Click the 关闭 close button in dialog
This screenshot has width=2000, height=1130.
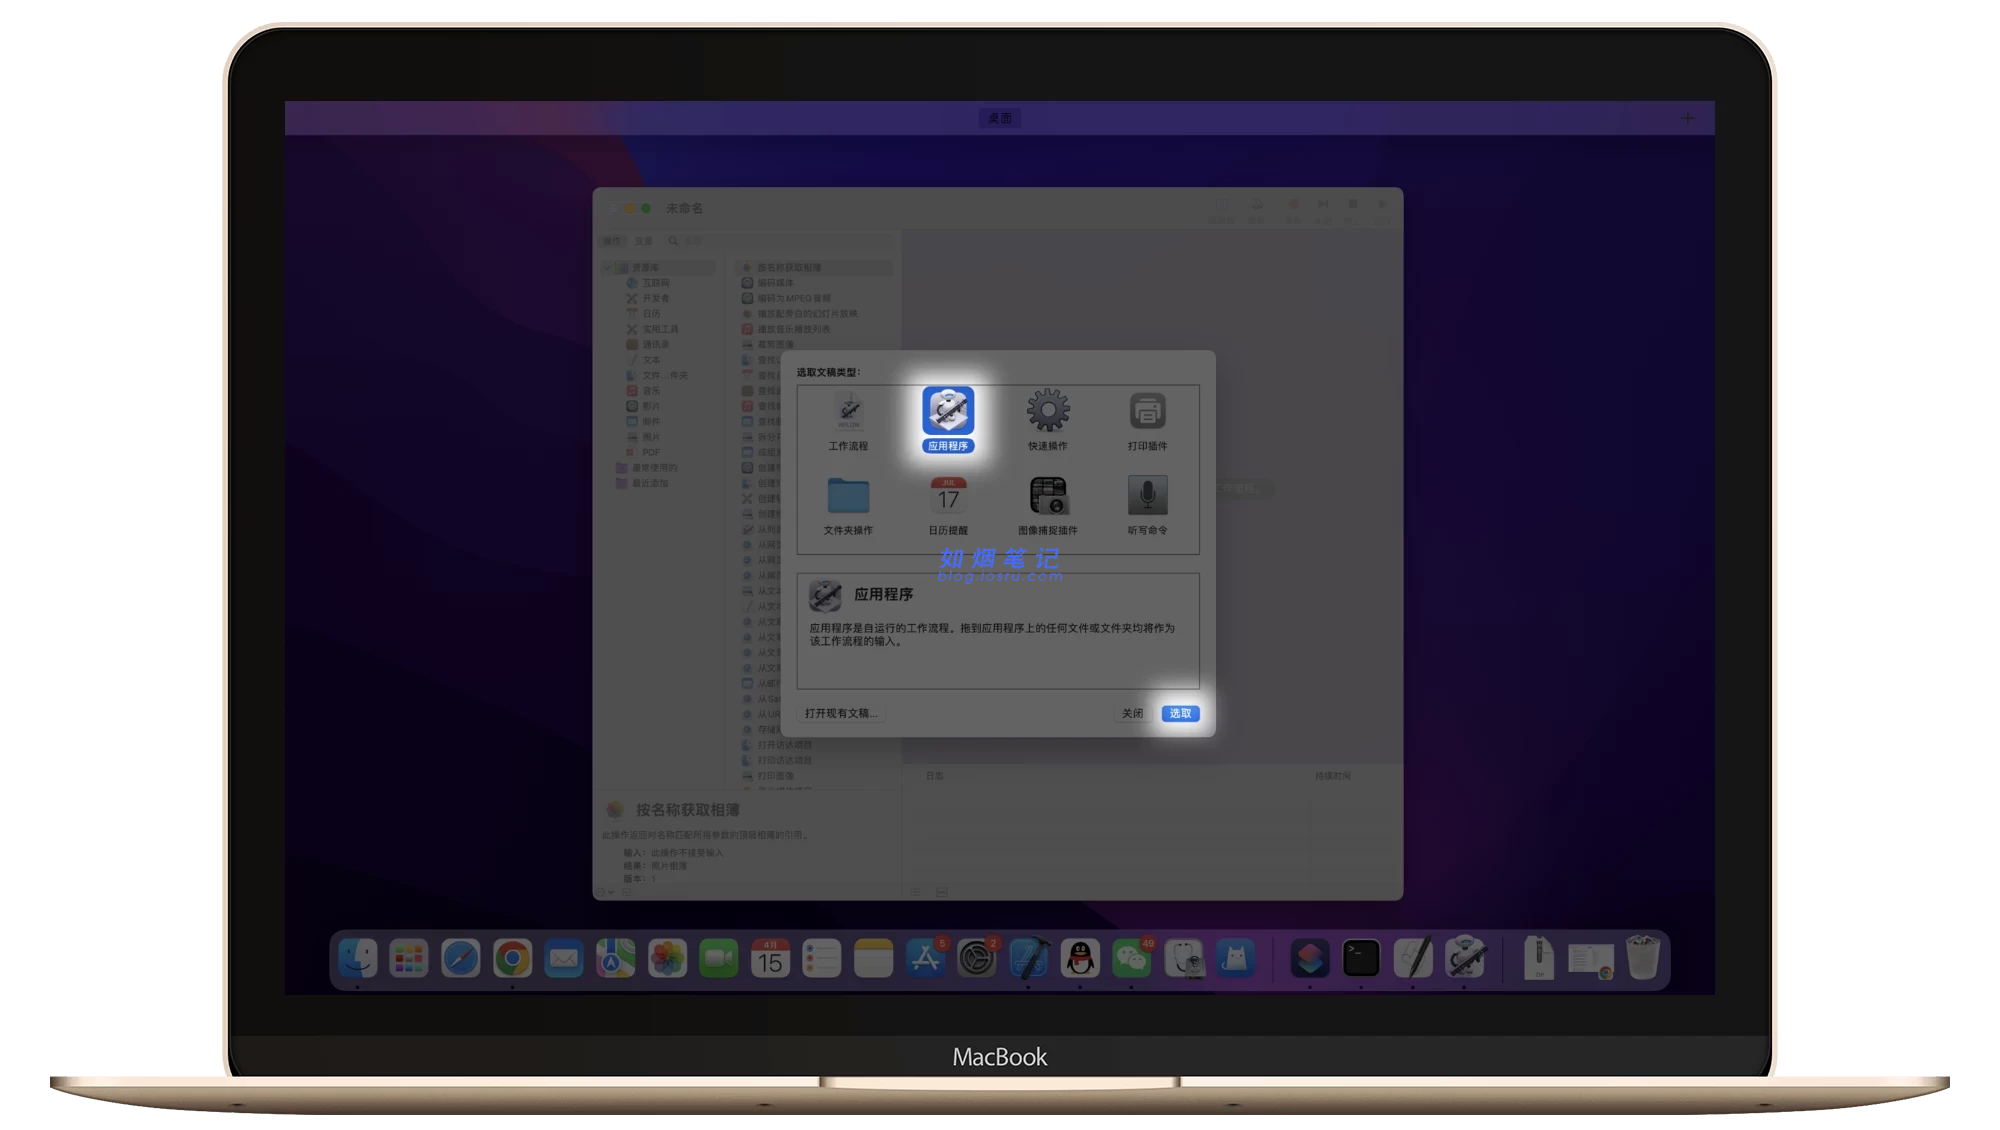[x=1132, y=713]
